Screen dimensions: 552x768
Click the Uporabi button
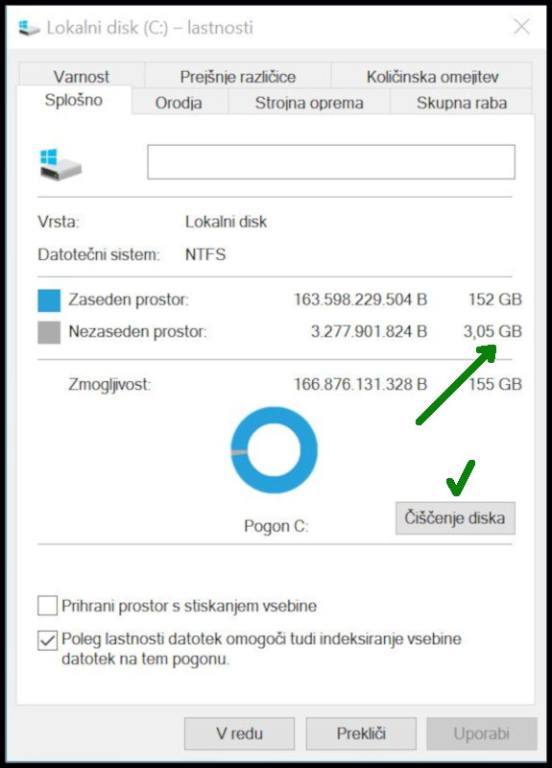point(482,733)
